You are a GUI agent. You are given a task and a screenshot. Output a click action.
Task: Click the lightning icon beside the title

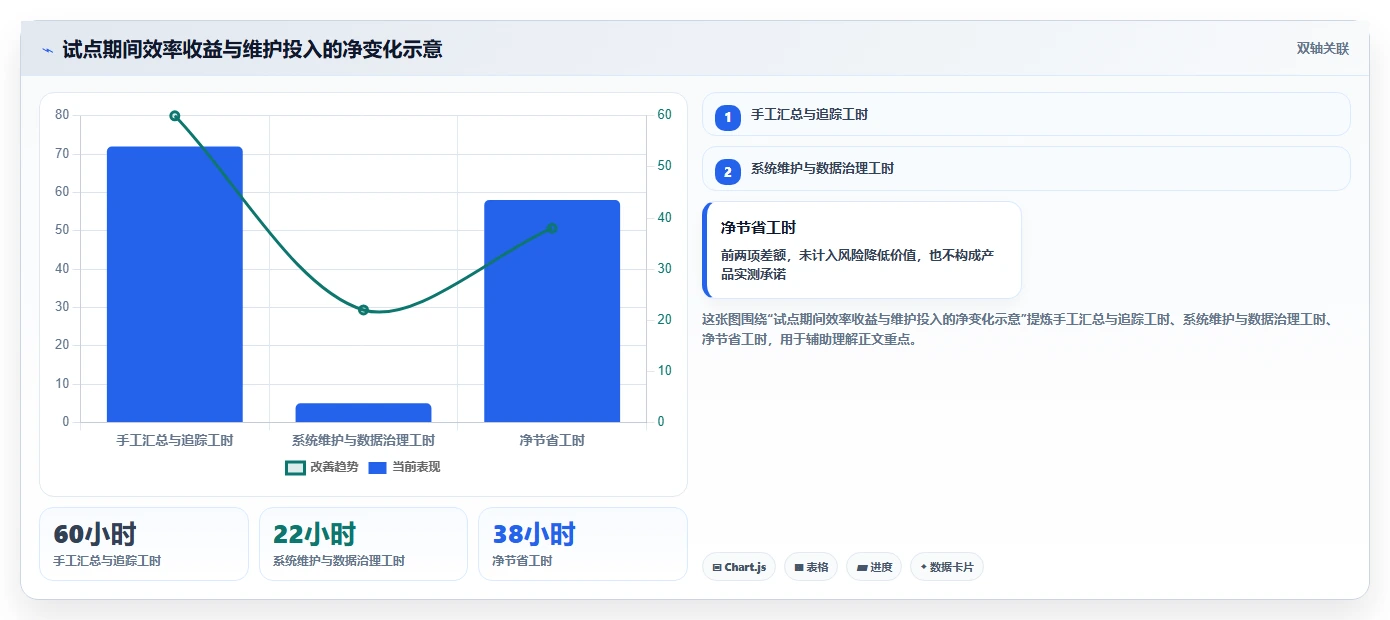click(x=47, y=49)
